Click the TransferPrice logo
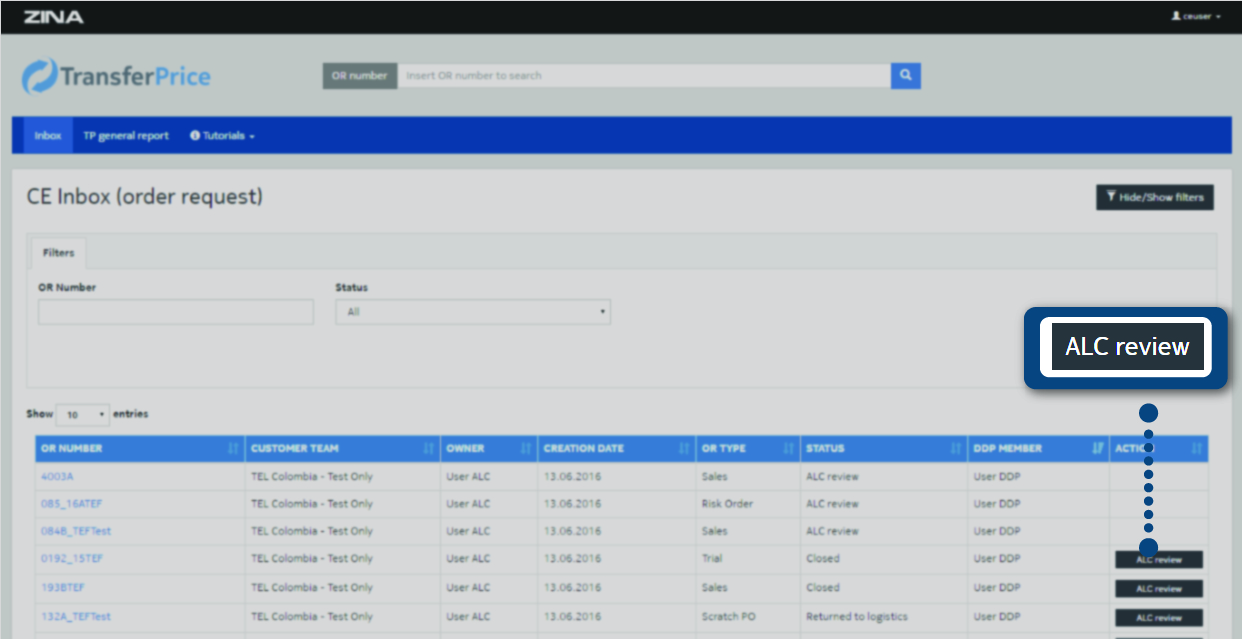 coord(117,77)
